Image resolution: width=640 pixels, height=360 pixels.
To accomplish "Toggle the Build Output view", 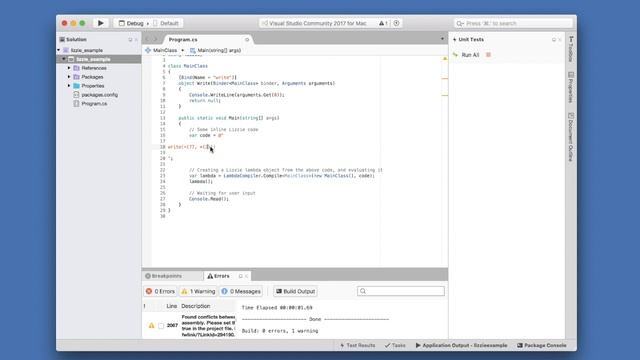I will 296,291.
